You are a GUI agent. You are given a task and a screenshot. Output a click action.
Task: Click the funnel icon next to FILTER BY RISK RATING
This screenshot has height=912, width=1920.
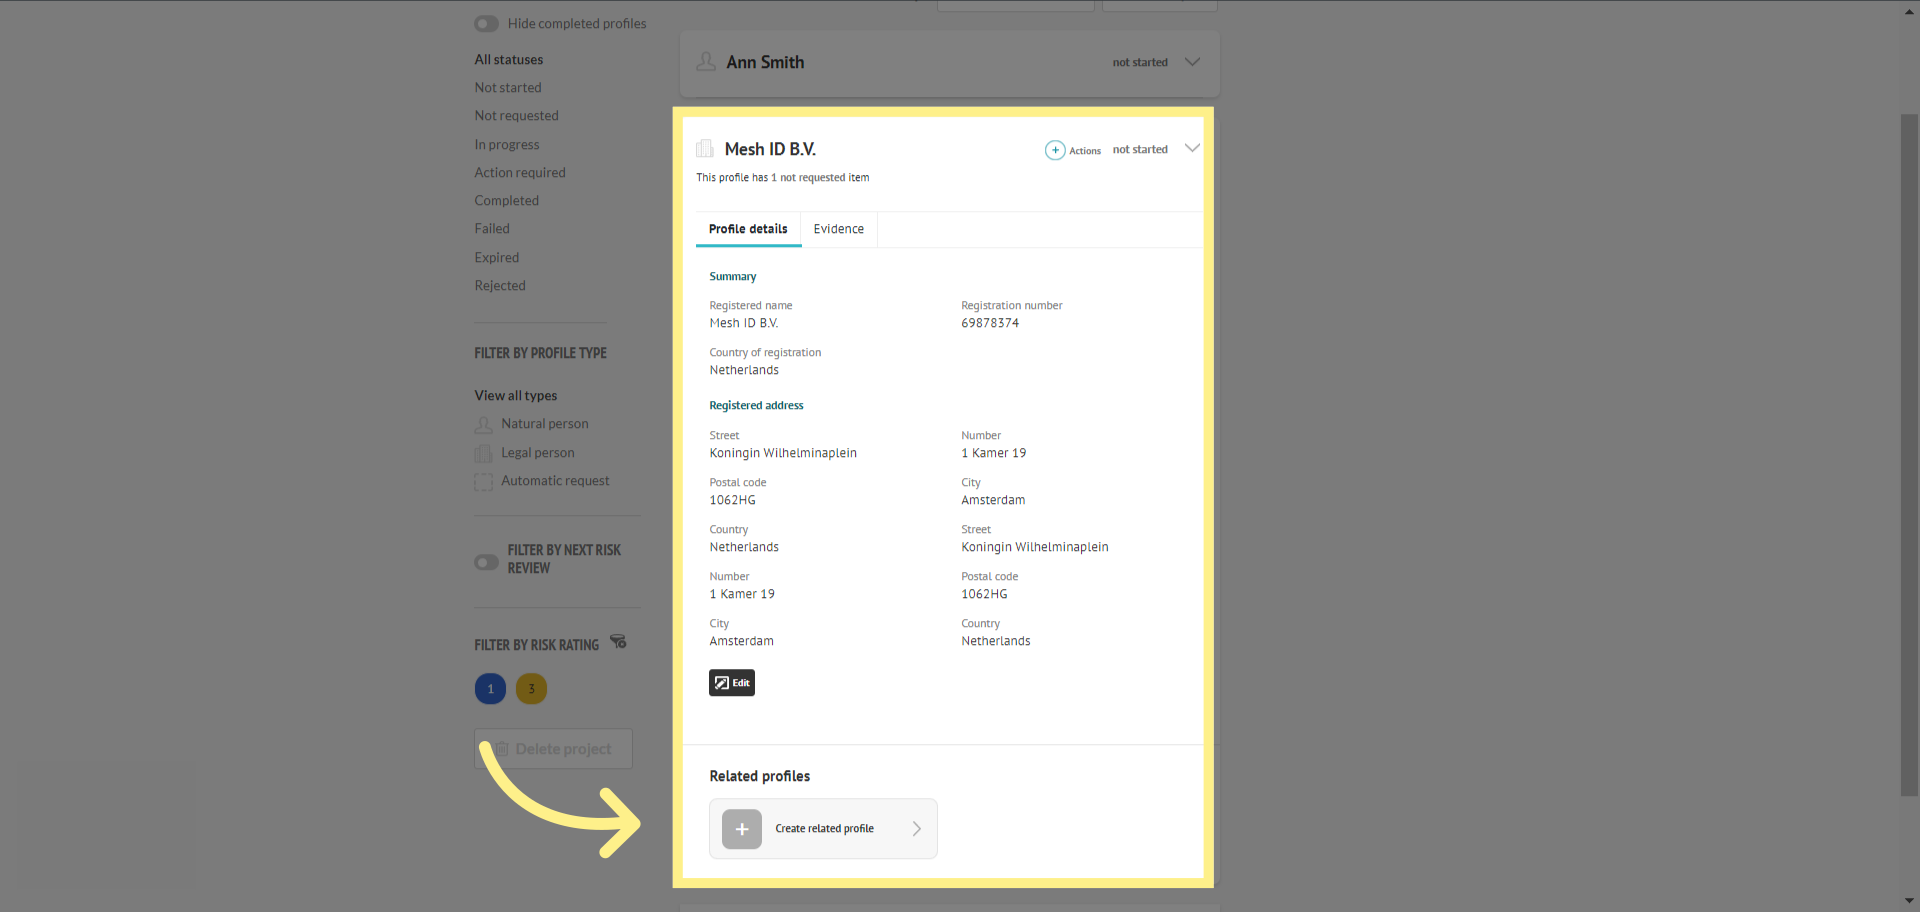point(618,642)
